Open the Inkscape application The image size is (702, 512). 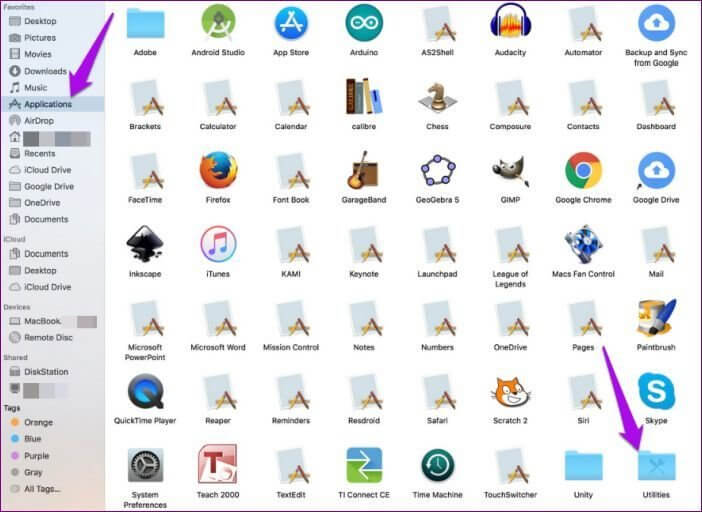146,244
